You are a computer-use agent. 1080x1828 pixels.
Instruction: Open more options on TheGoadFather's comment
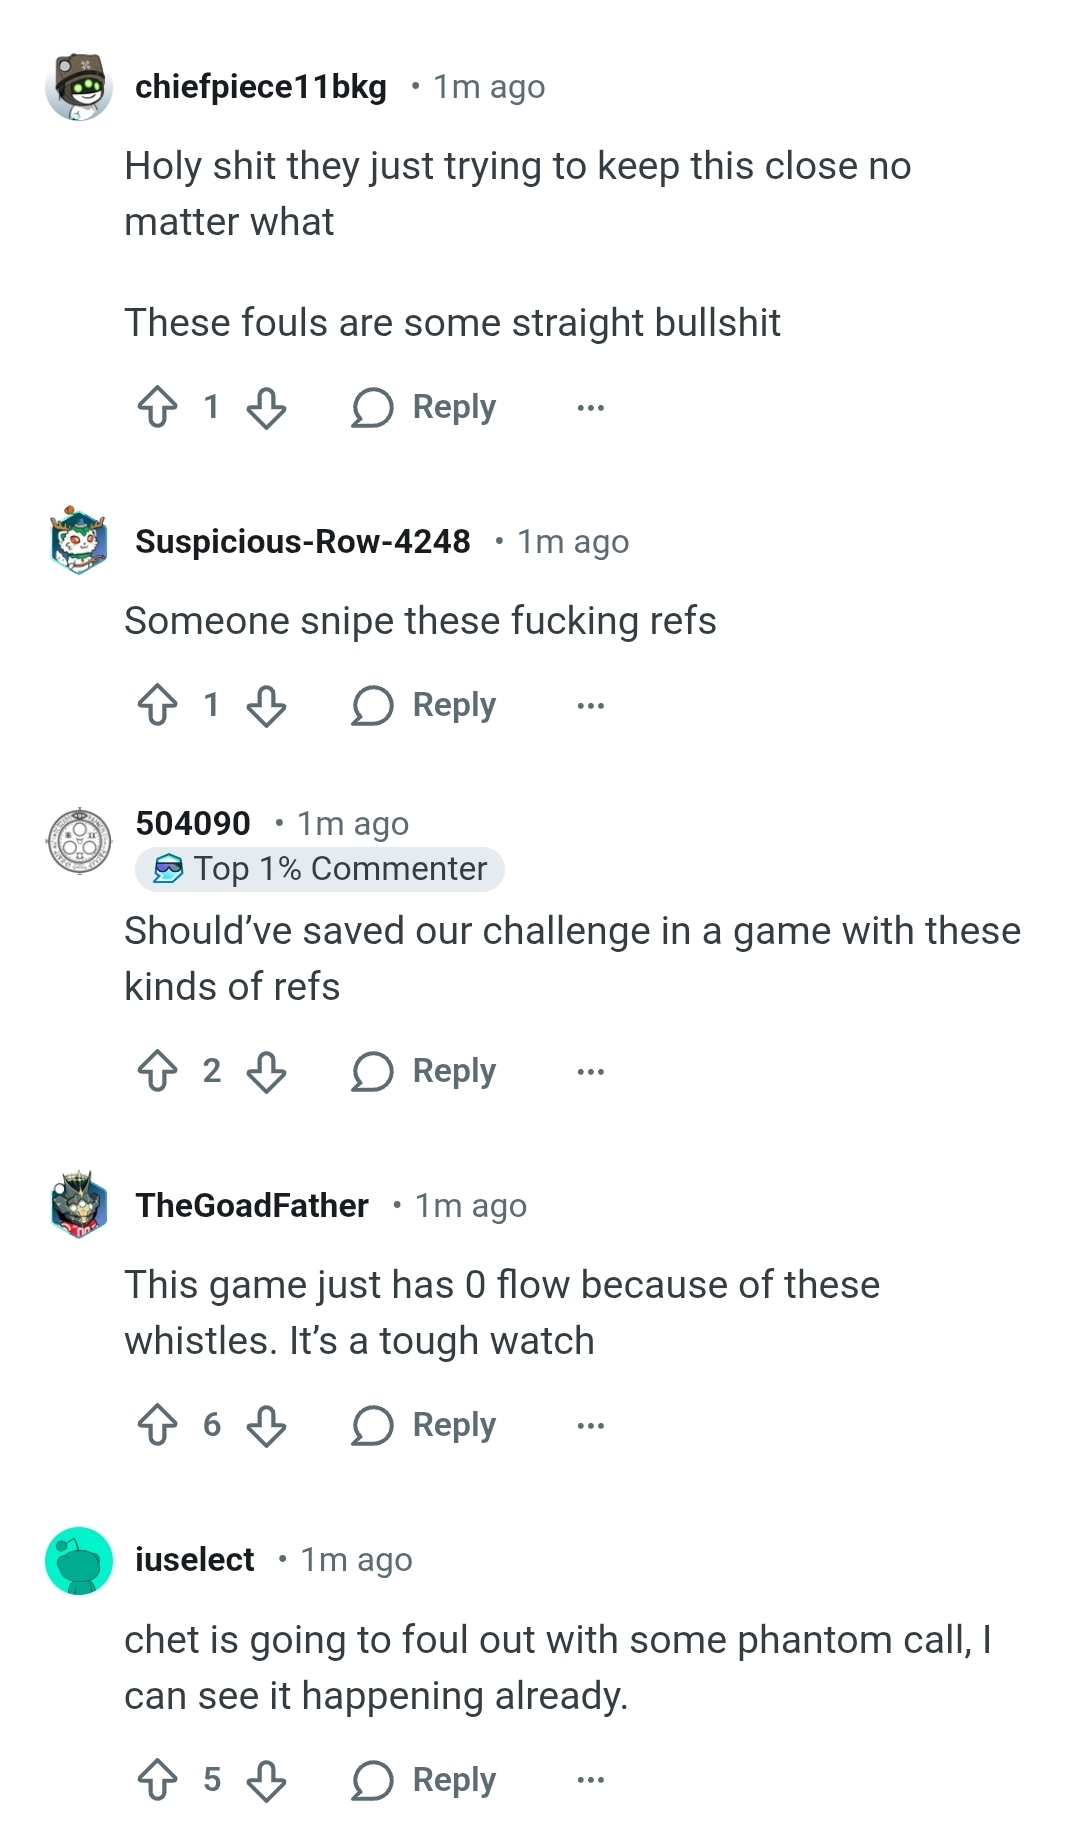(x=591, y=1425)
